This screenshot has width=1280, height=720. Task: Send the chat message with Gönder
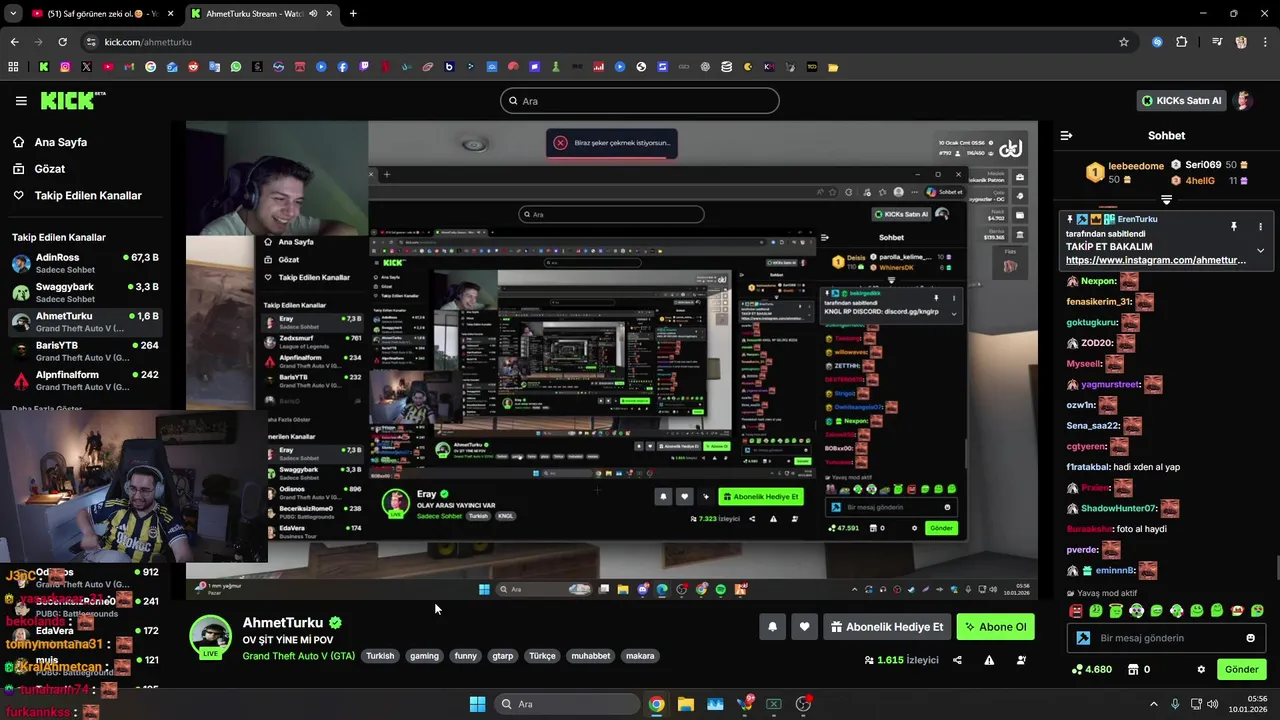1241,669
